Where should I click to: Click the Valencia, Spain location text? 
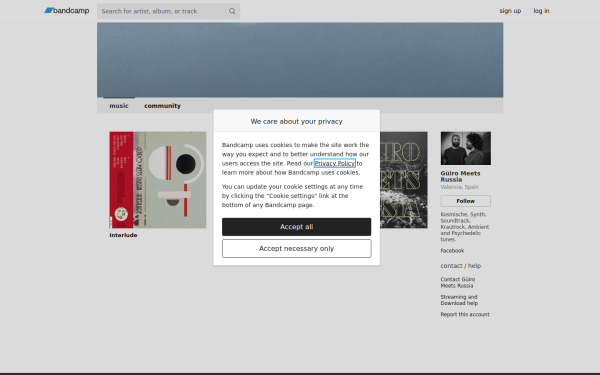point(460,187)
